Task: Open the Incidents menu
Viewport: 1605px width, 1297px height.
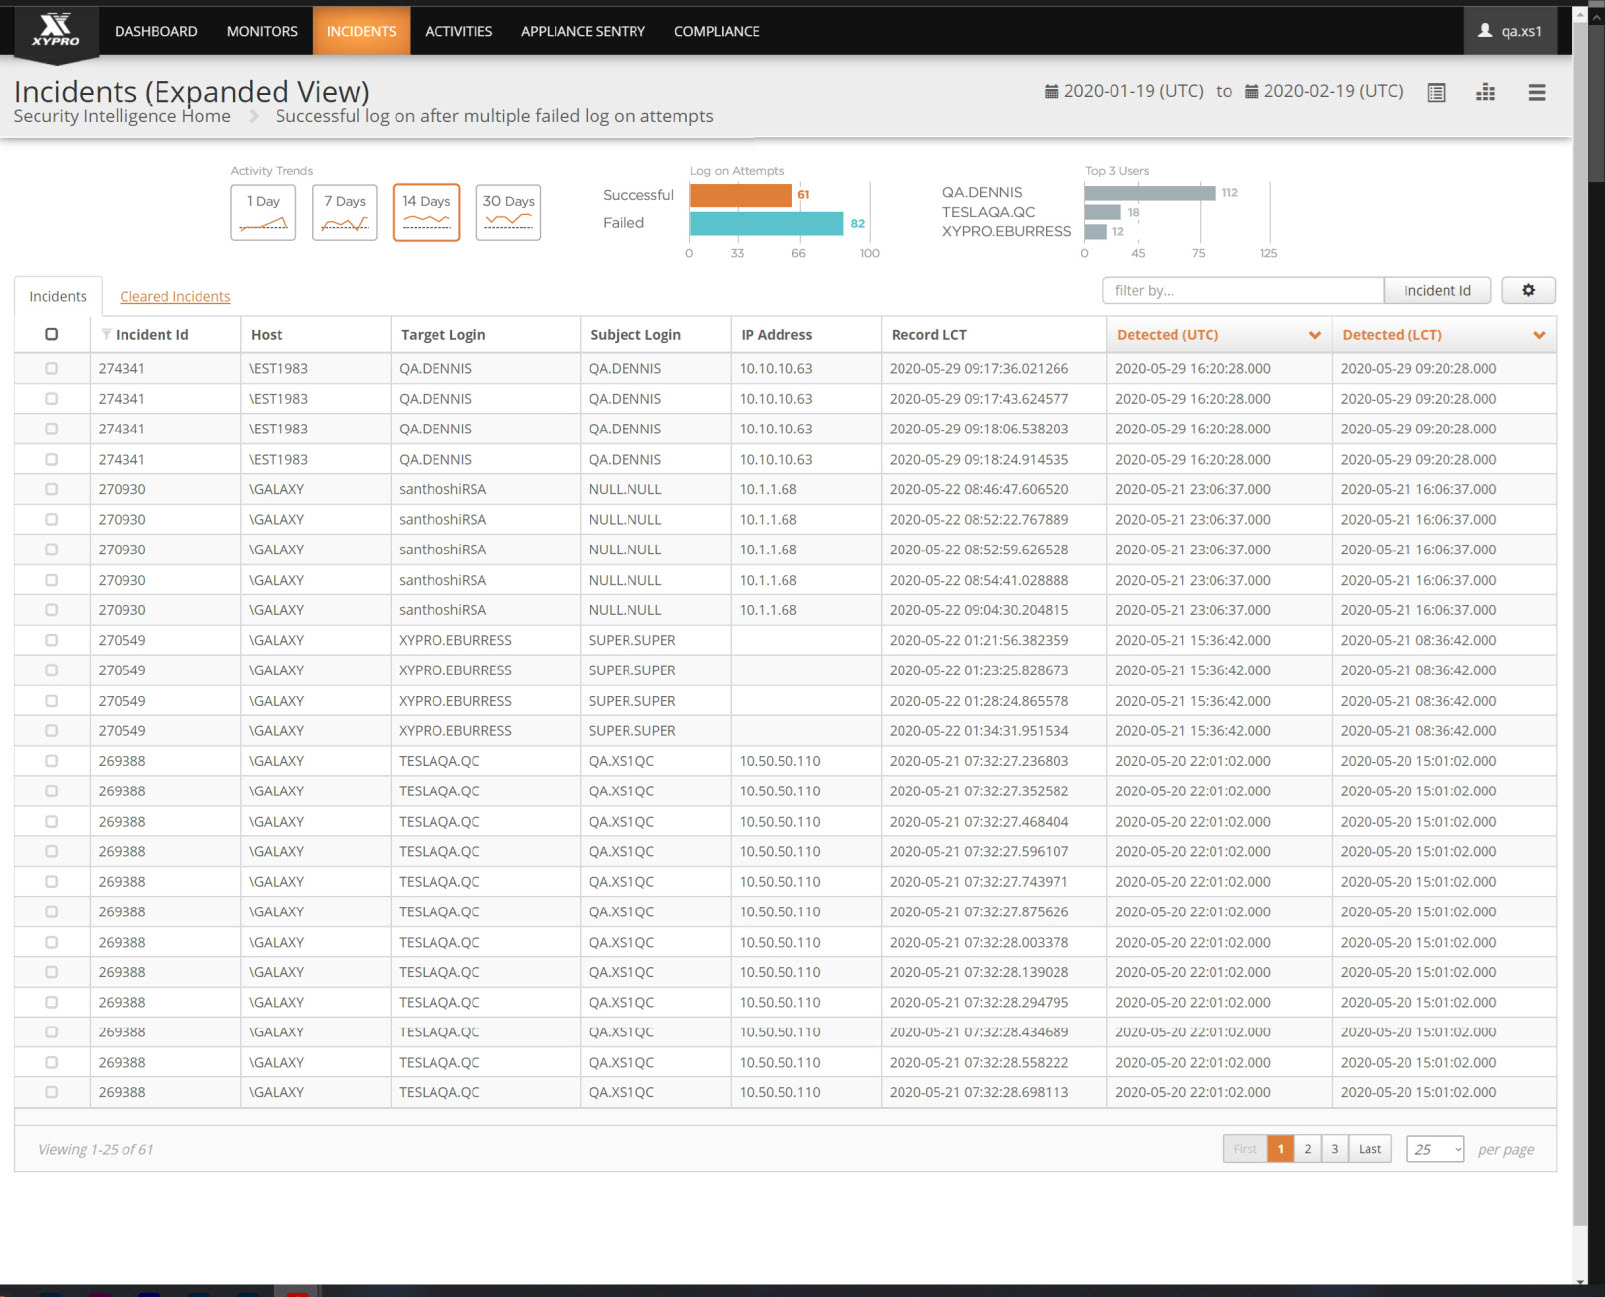Action: [x=361, y=31]
